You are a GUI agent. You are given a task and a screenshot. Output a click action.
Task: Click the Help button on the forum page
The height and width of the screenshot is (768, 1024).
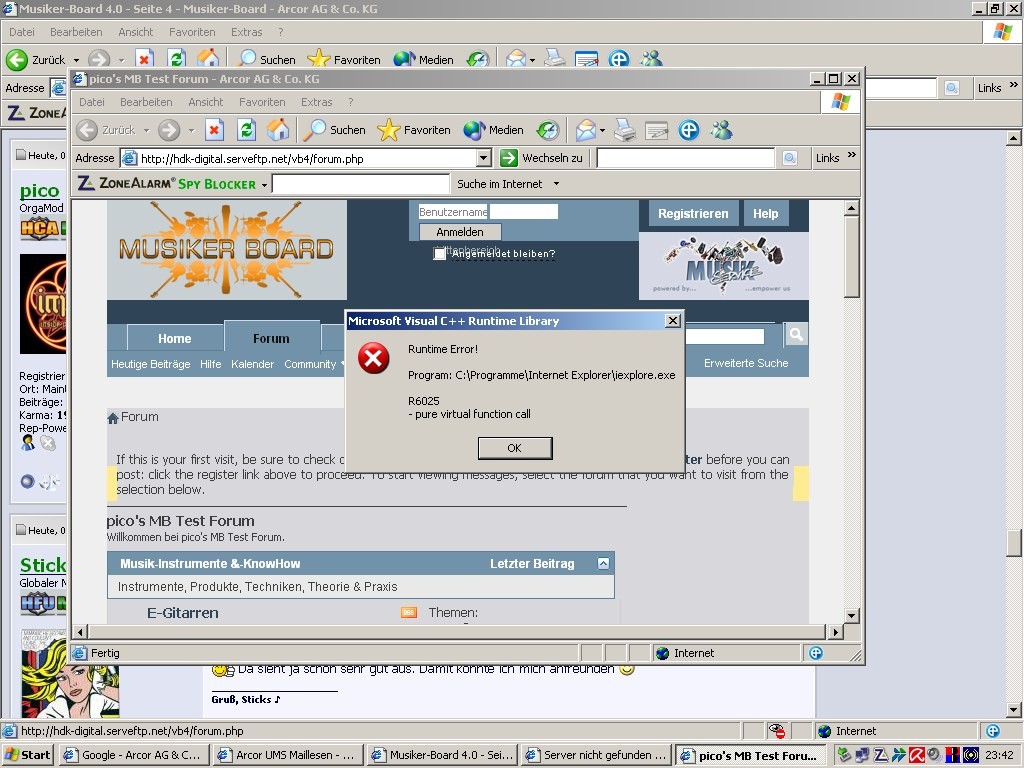click(765, 214)
